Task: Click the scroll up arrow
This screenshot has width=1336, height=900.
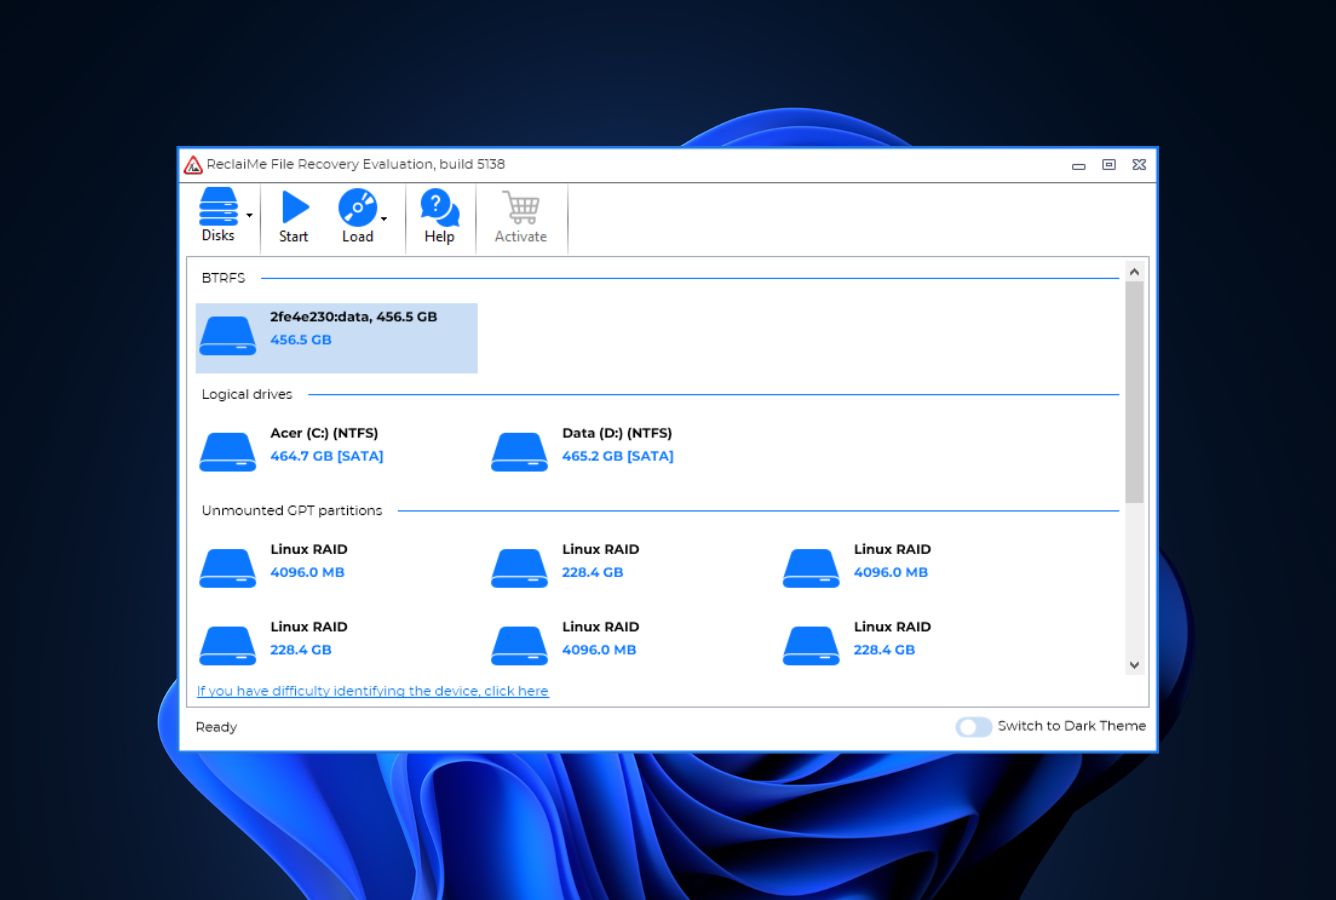Action: pos(1134,272)
